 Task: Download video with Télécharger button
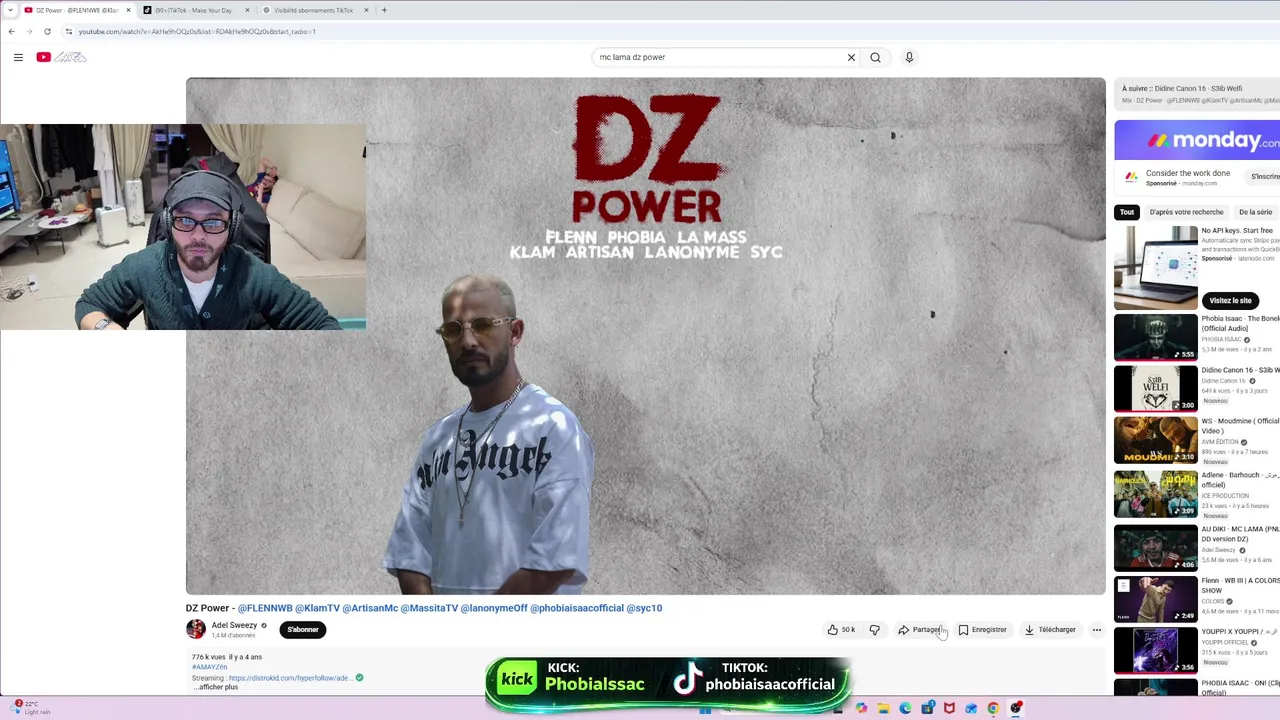[1050, 630]
